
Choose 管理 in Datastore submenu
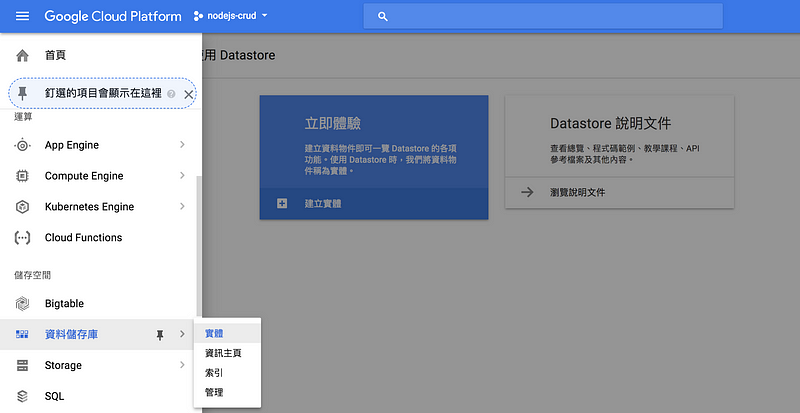(x=227, y=393)
